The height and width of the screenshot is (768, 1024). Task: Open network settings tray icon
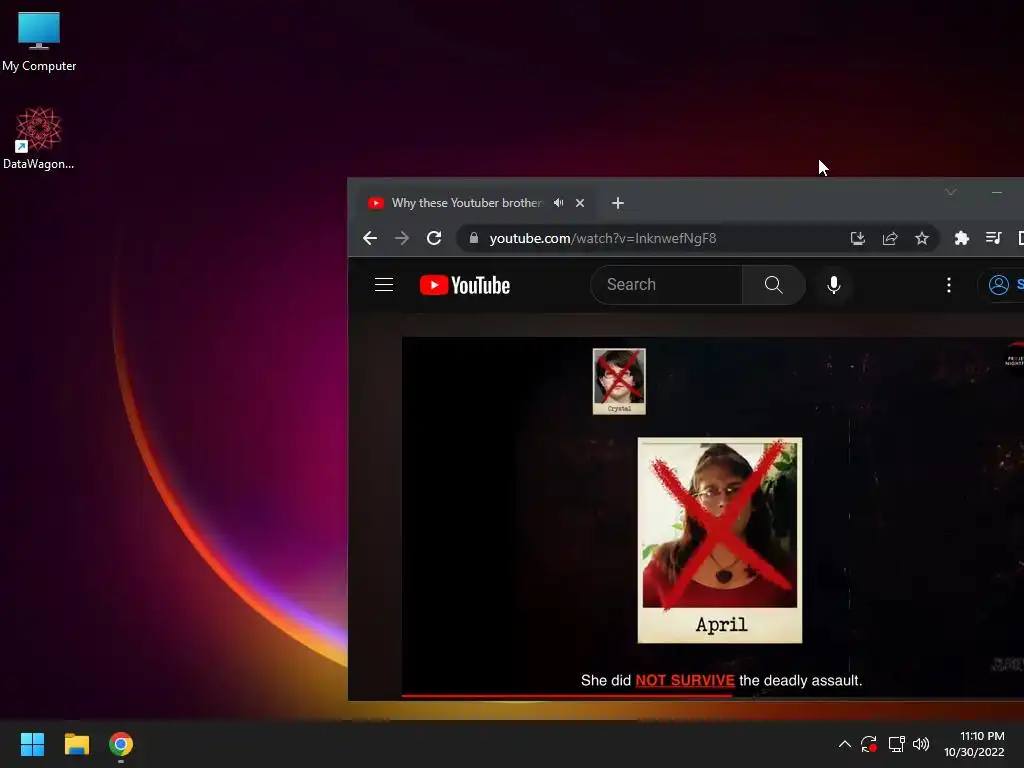point(896,744)
